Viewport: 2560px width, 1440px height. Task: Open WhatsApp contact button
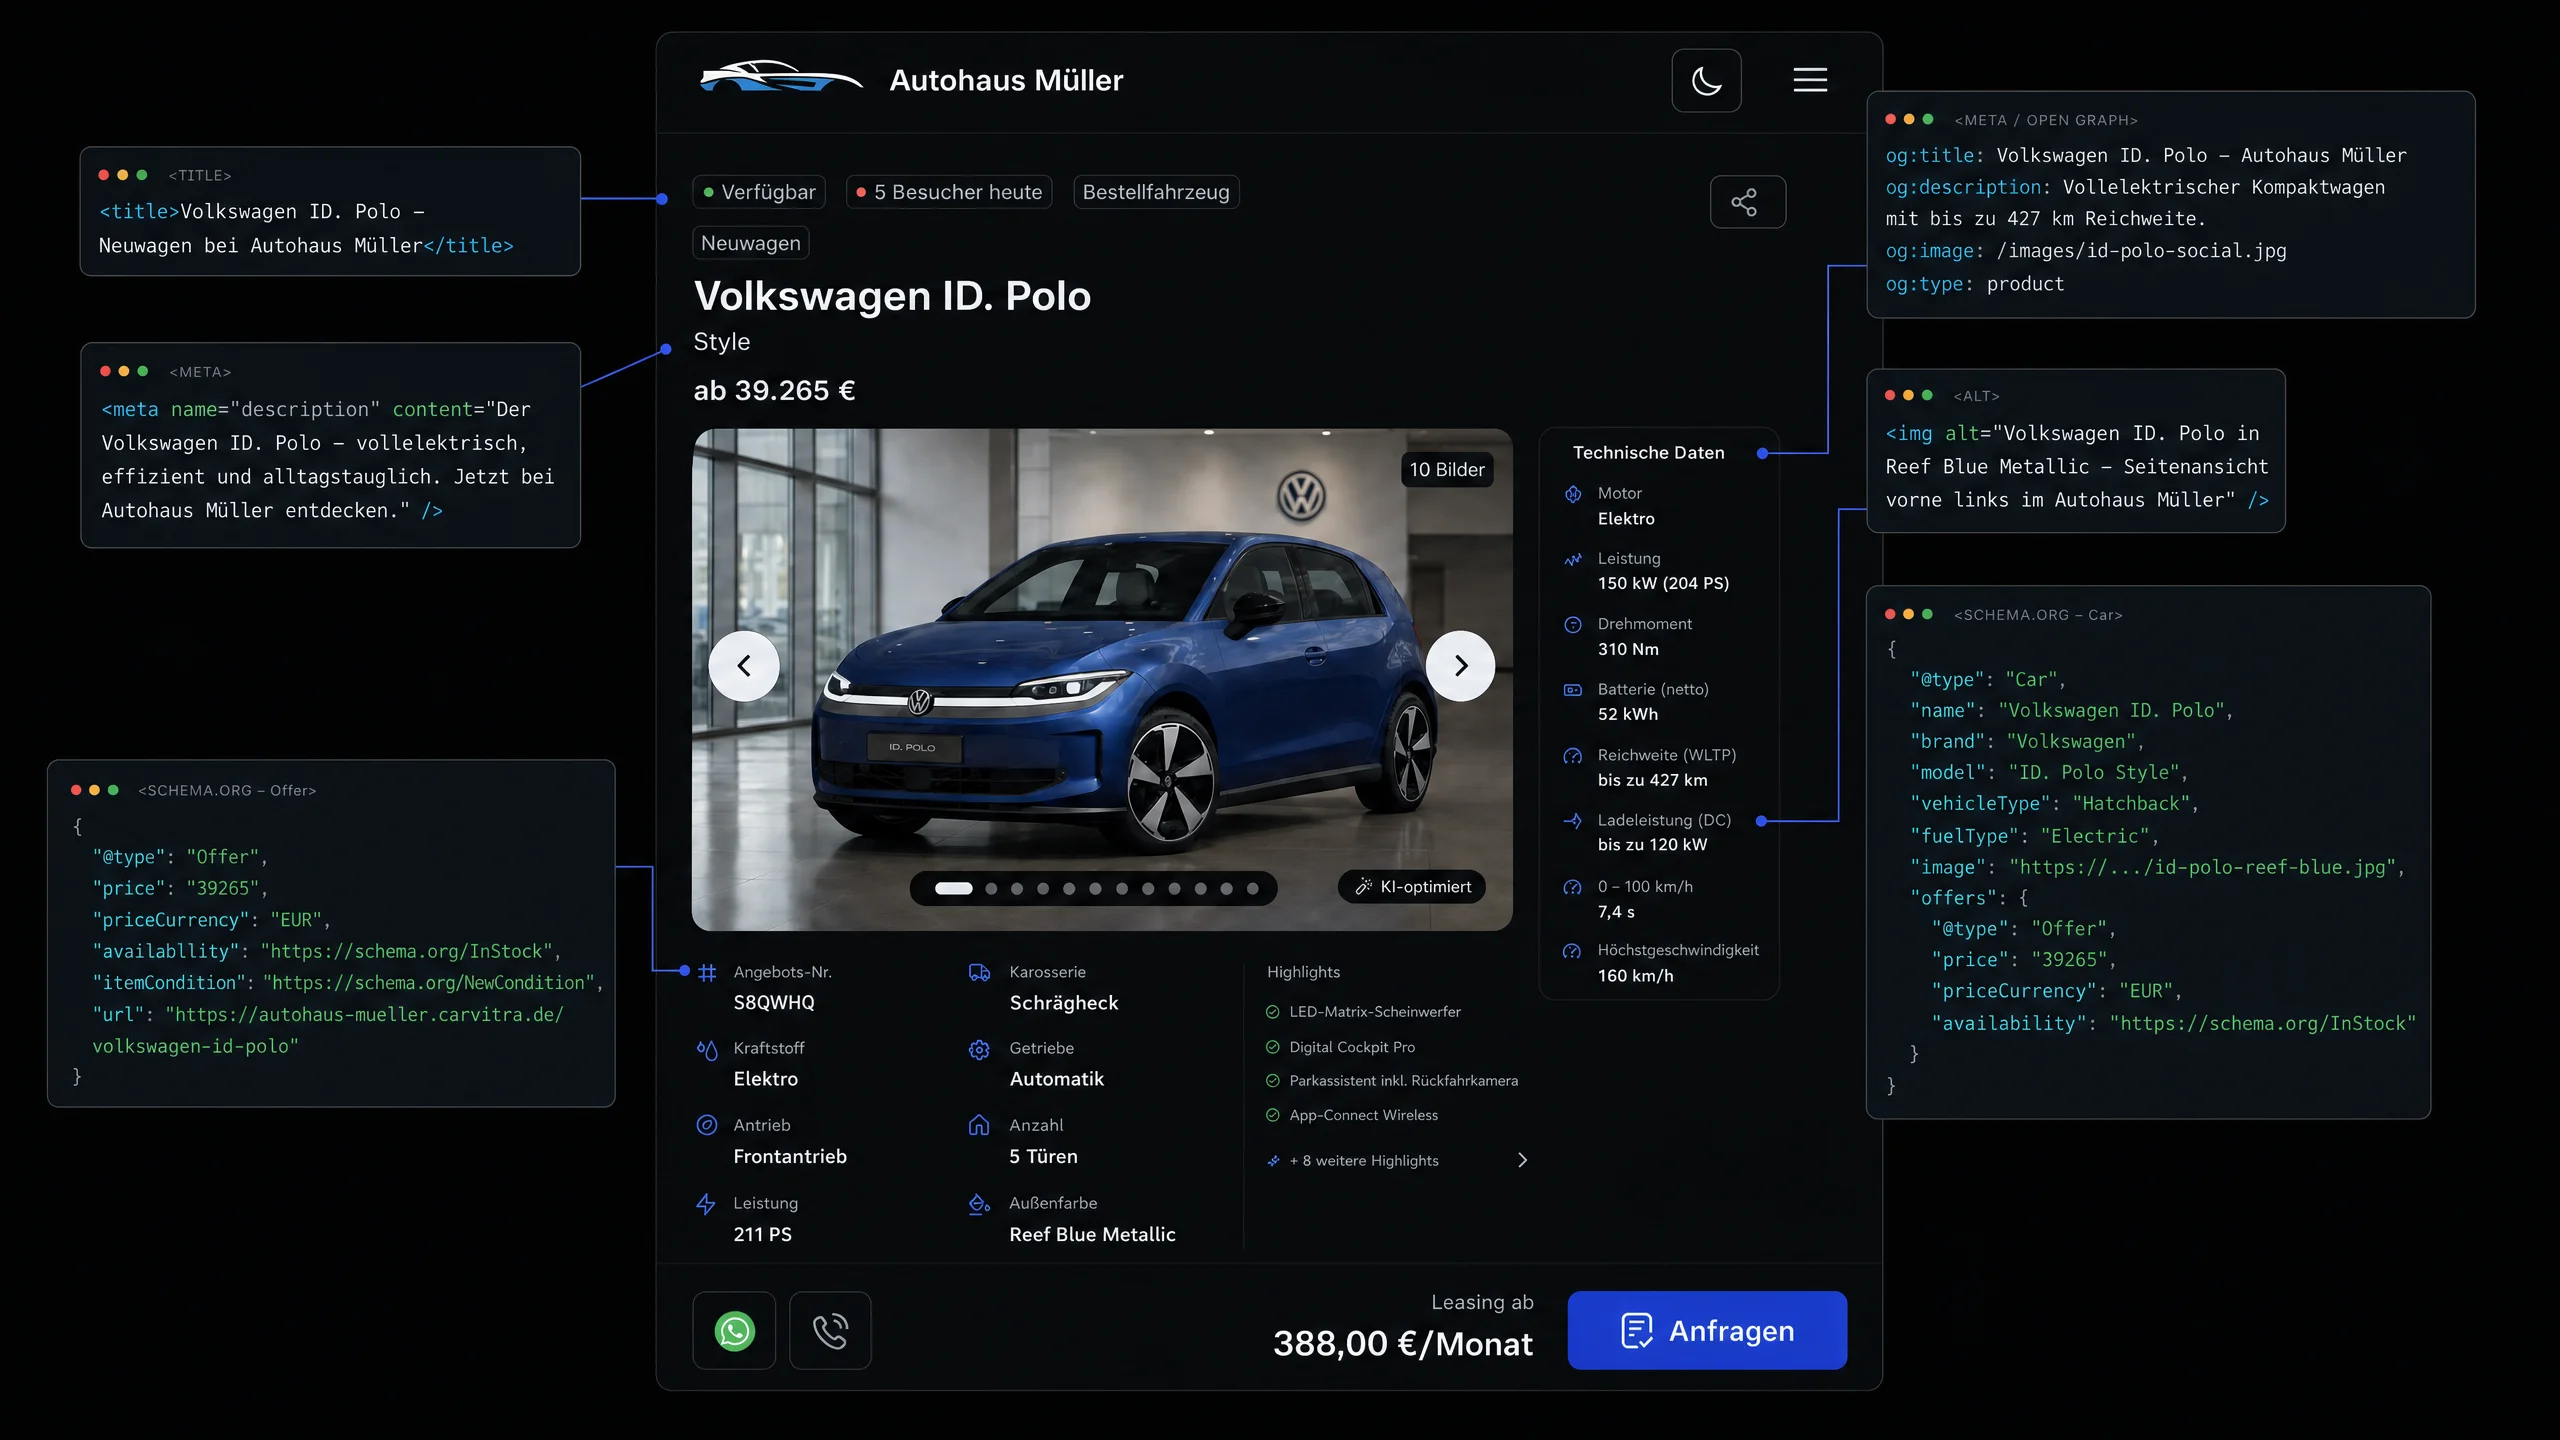pyautogui.click(x=734, y=1330)
